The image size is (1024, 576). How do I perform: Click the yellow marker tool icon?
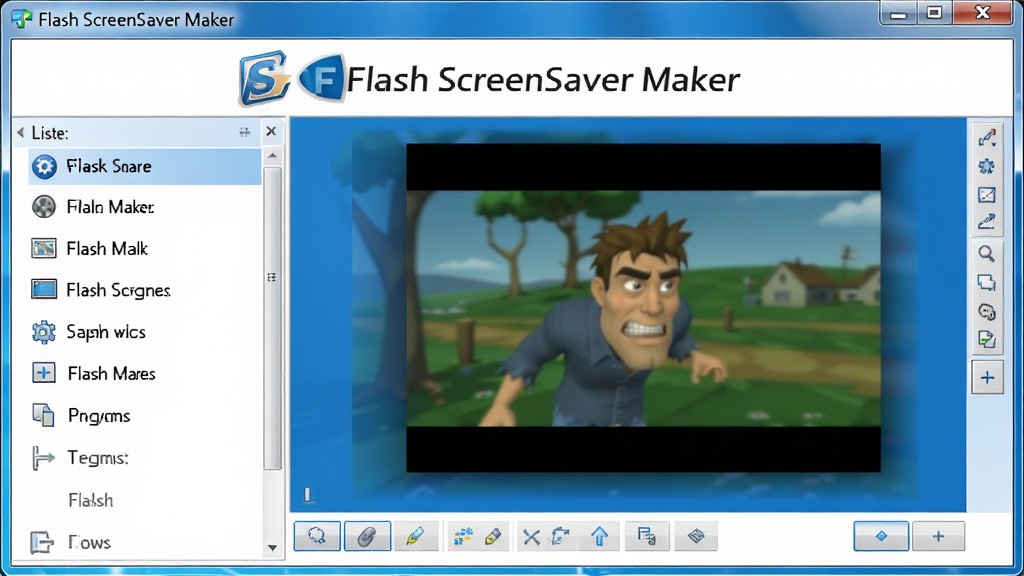pos(493,537)
